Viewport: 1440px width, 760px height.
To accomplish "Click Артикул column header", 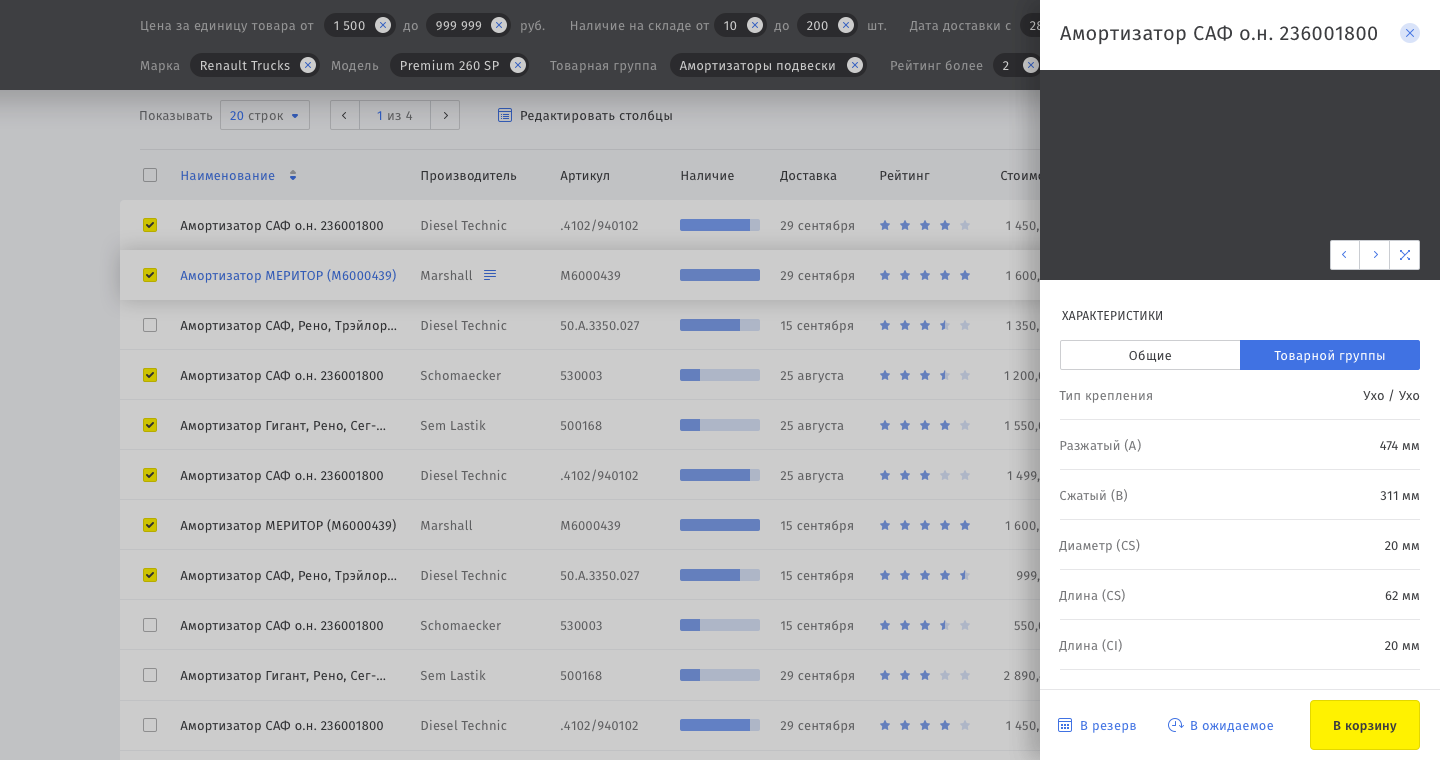I will click(585, 175).
